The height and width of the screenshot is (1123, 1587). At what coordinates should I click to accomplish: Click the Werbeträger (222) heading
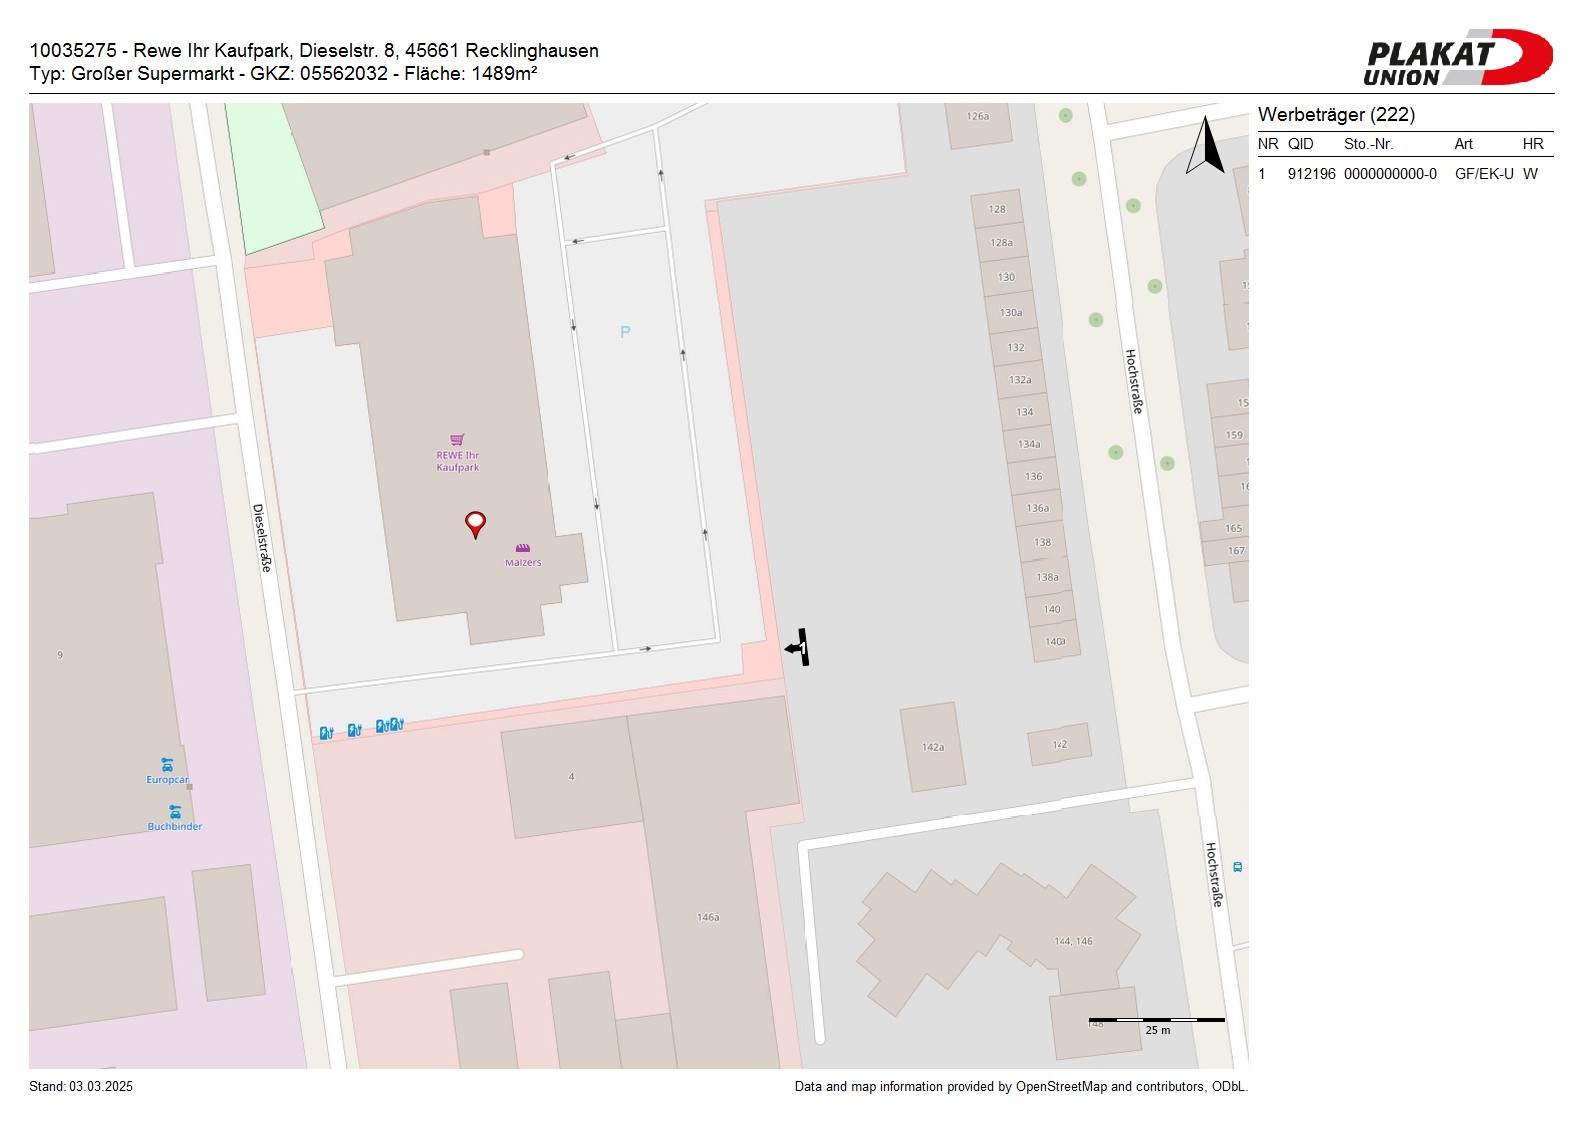point(1336,115)
